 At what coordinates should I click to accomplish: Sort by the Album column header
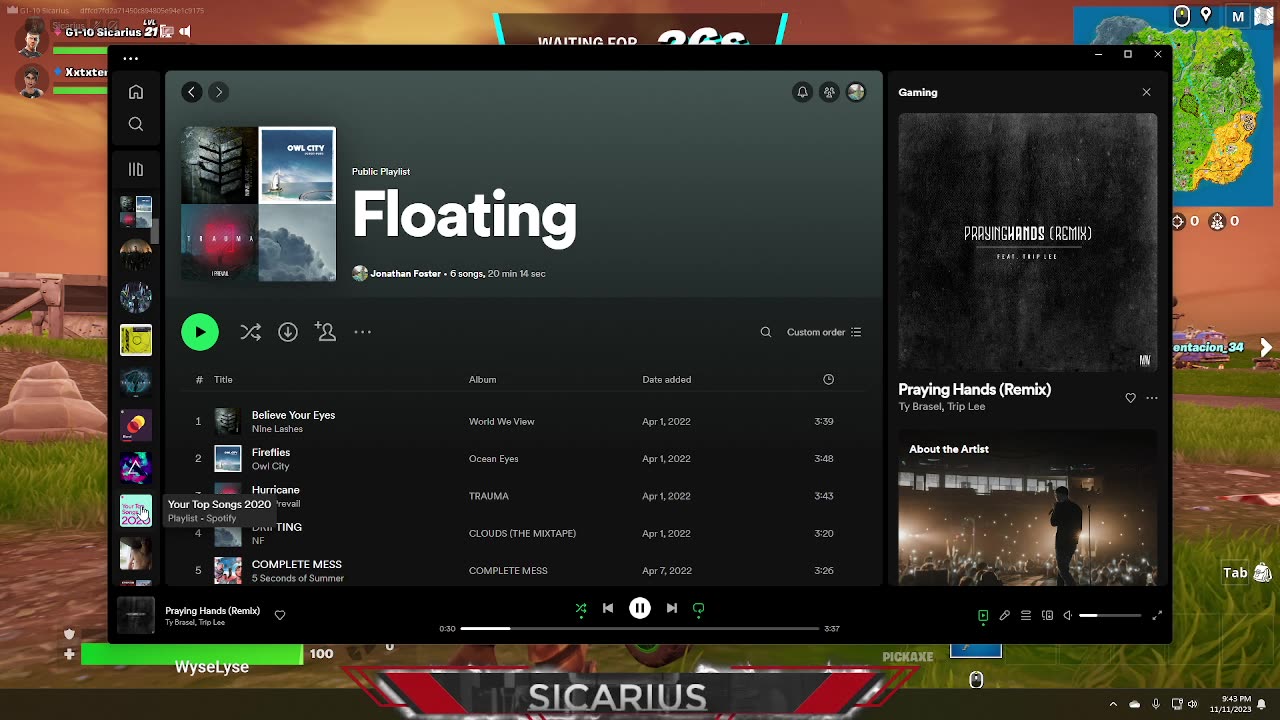click(483, 380)
